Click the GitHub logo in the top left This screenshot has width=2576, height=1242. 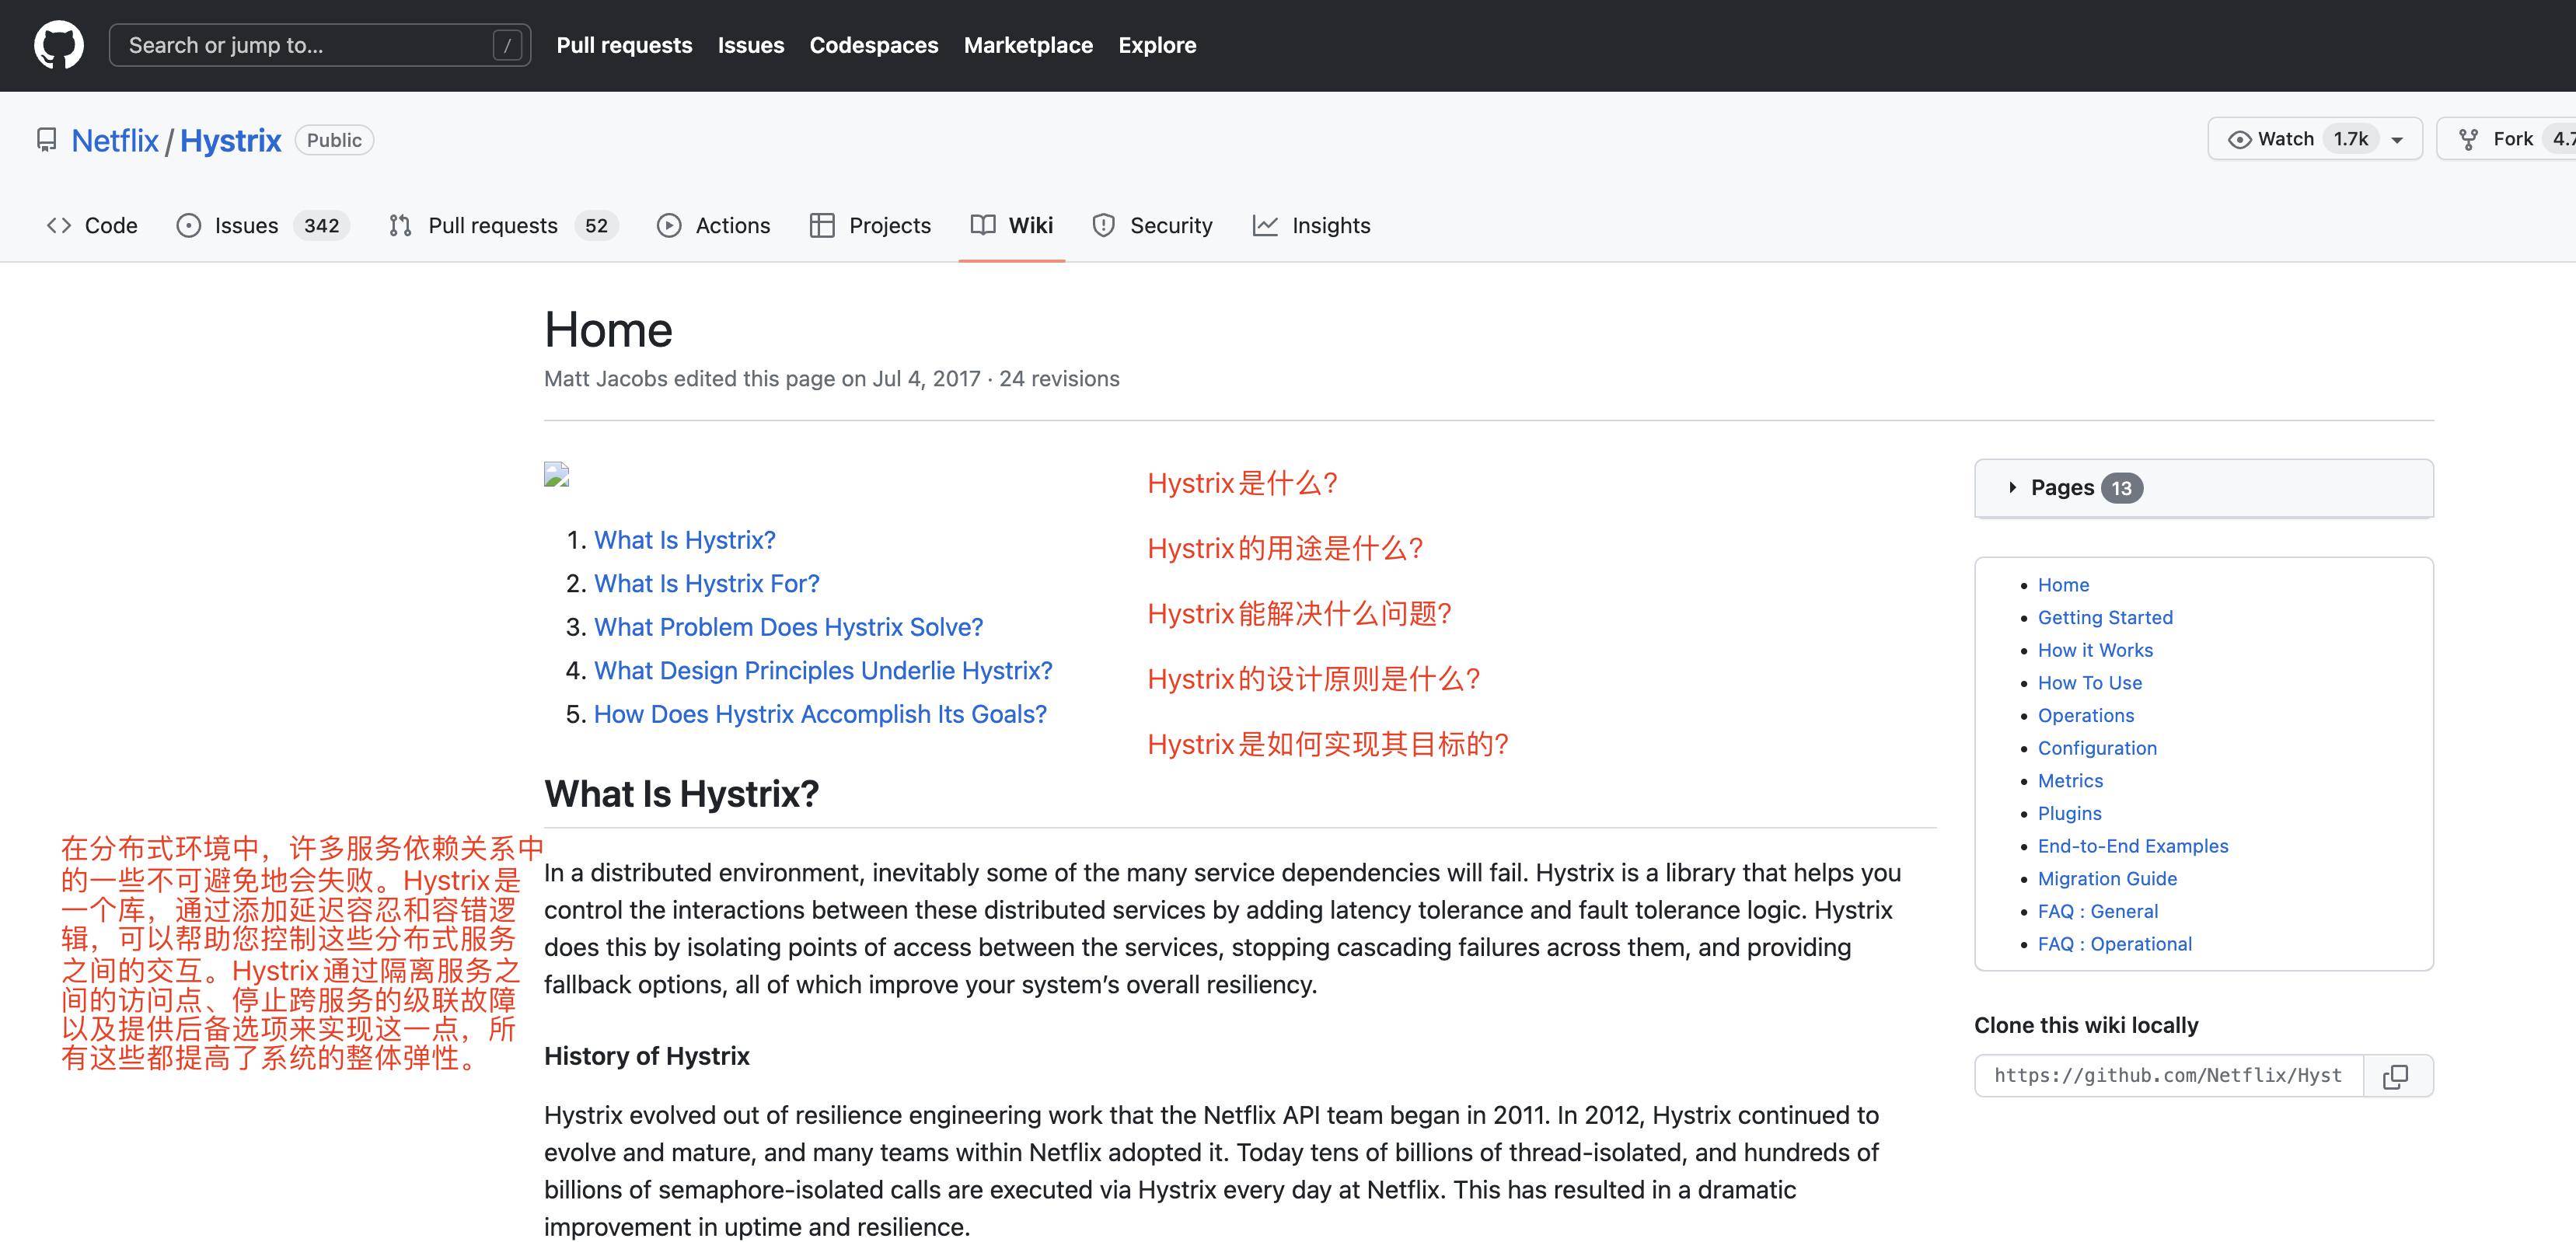pos(58,44)
